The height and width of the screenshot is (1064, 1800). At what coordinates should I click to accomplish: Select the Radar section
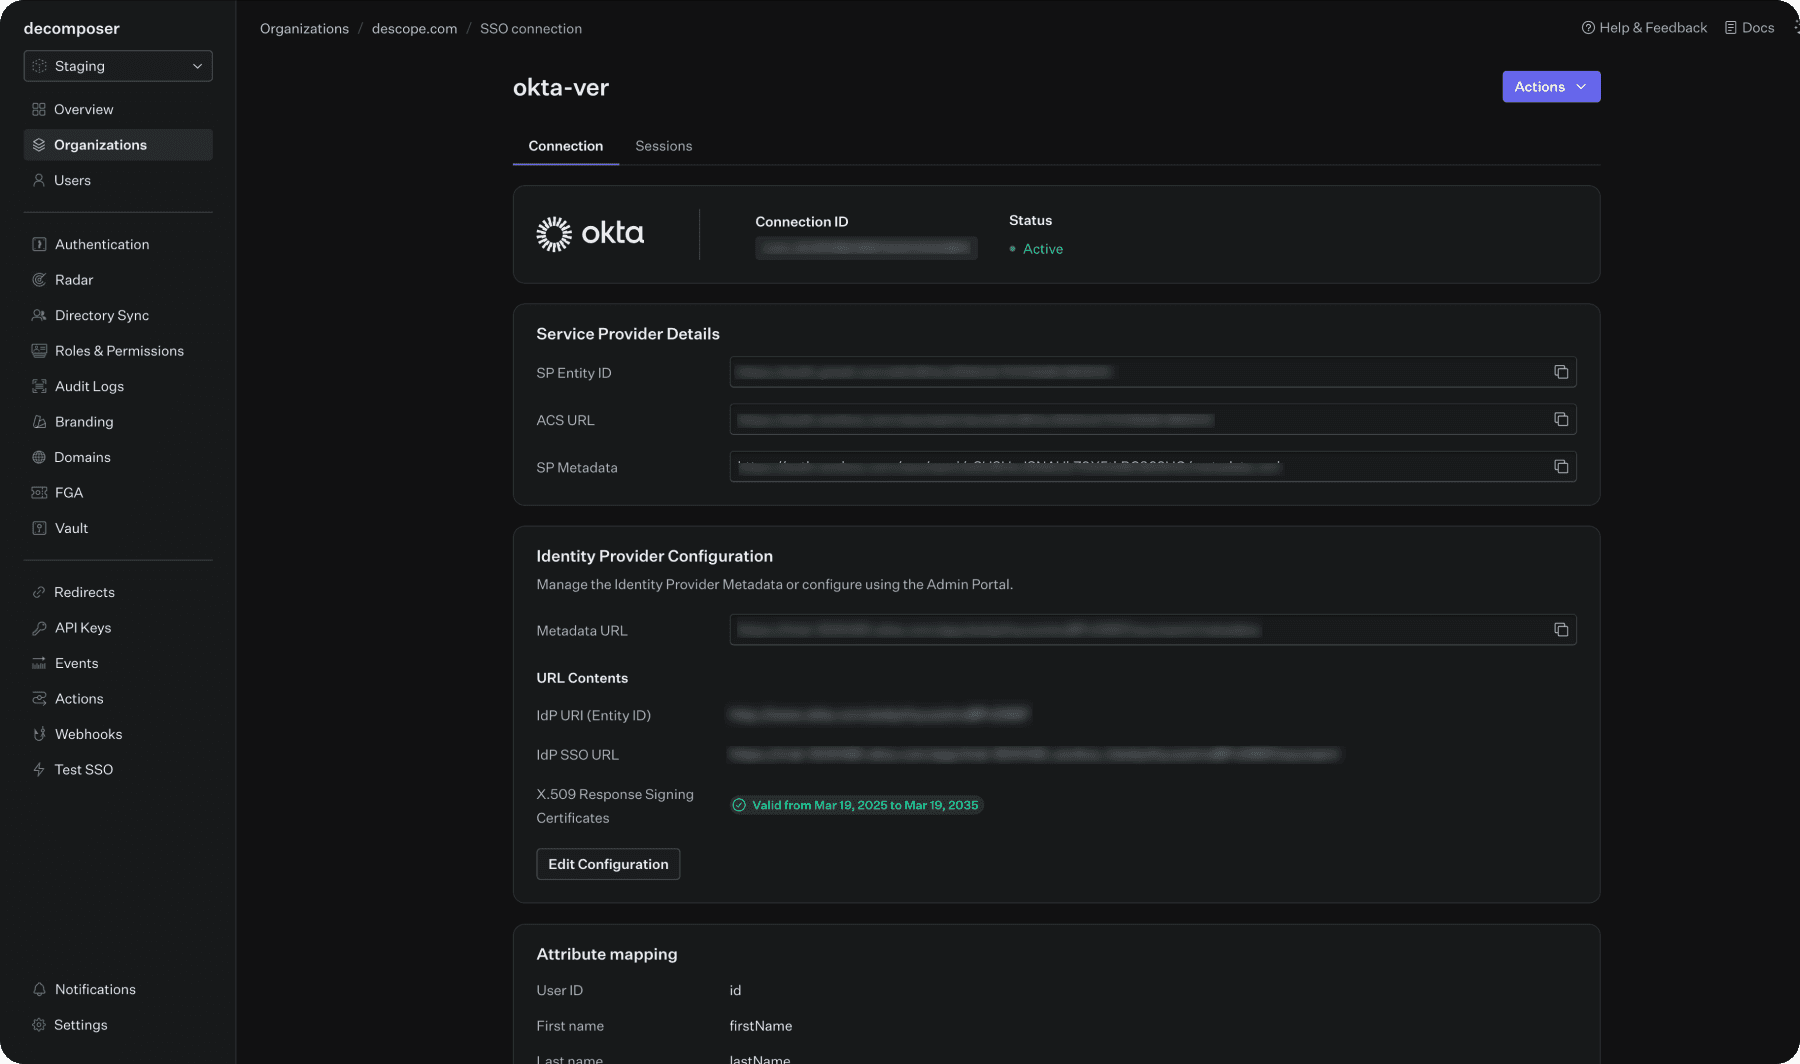tap(75, 280)
